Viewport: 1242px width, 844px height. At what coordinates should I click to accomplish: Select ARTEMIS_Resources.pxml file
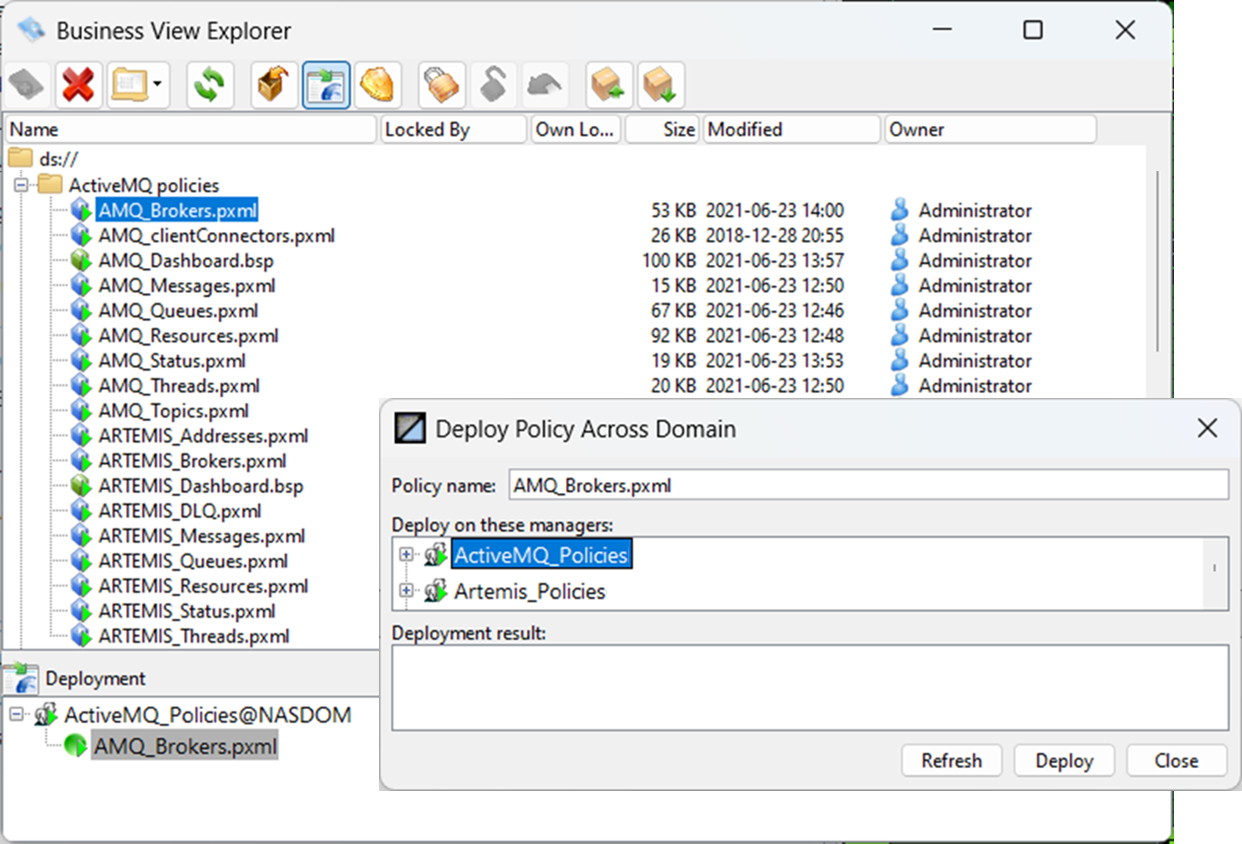point(203,586)
